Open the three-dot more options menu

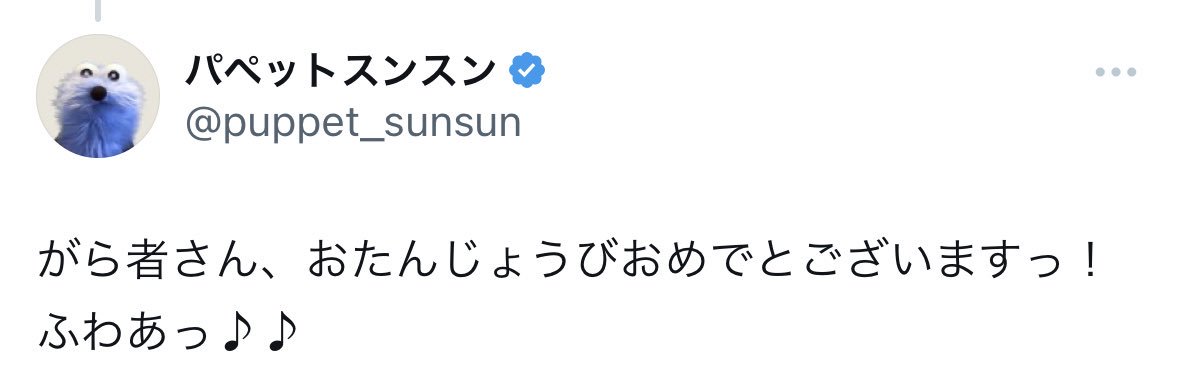pyautogui.click(x=1115, y=73)
